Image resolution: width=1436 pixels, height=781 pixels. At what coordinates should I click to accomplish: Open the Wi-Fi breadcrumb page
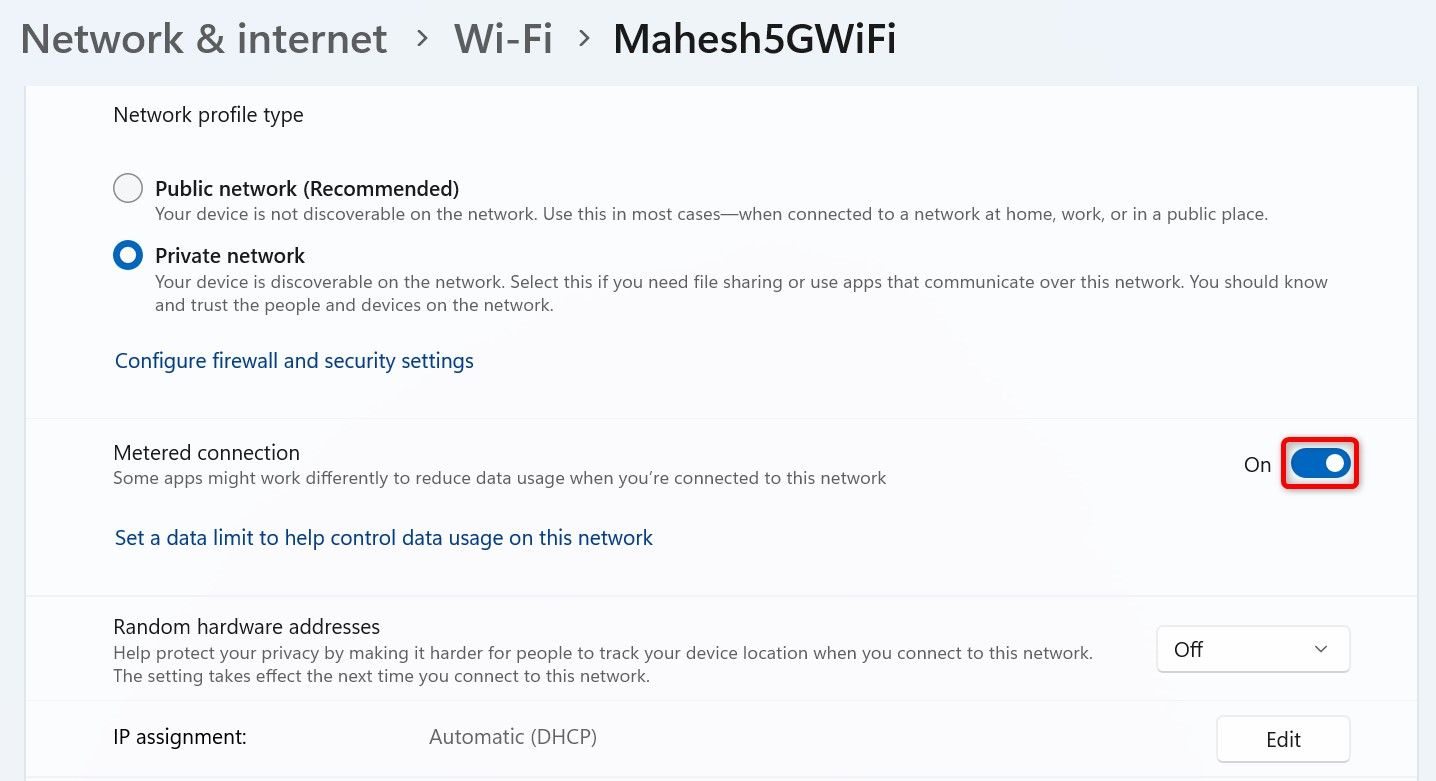[503, 39]
